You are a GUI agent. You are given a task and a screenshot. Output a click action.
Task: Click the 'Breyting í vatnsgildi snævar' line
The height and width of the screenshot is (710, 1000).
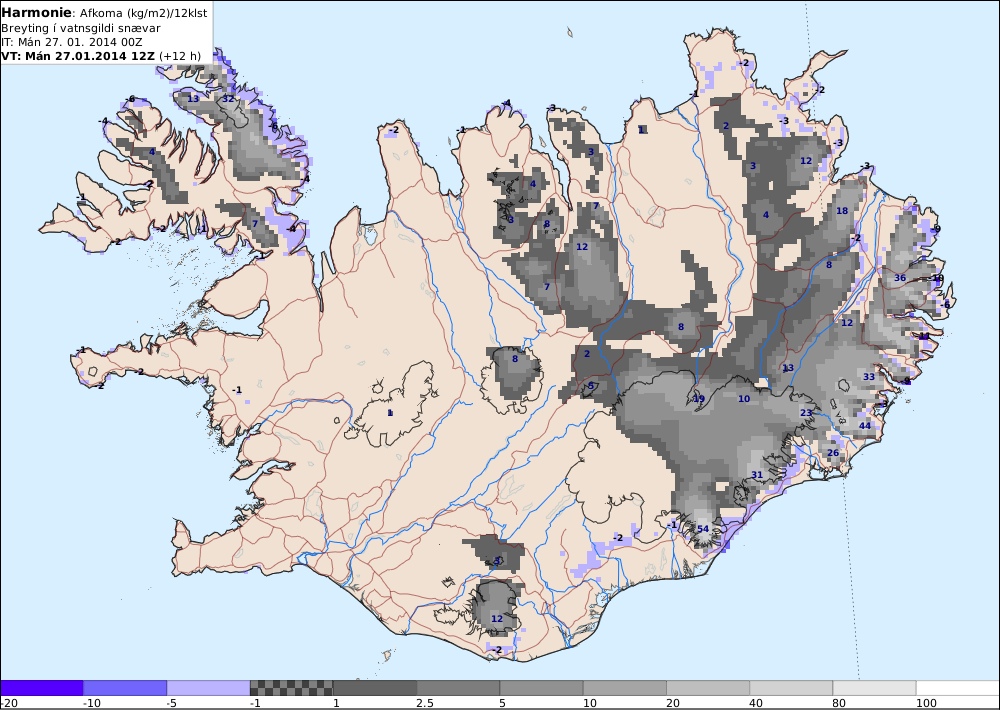(x=81, y=28)
